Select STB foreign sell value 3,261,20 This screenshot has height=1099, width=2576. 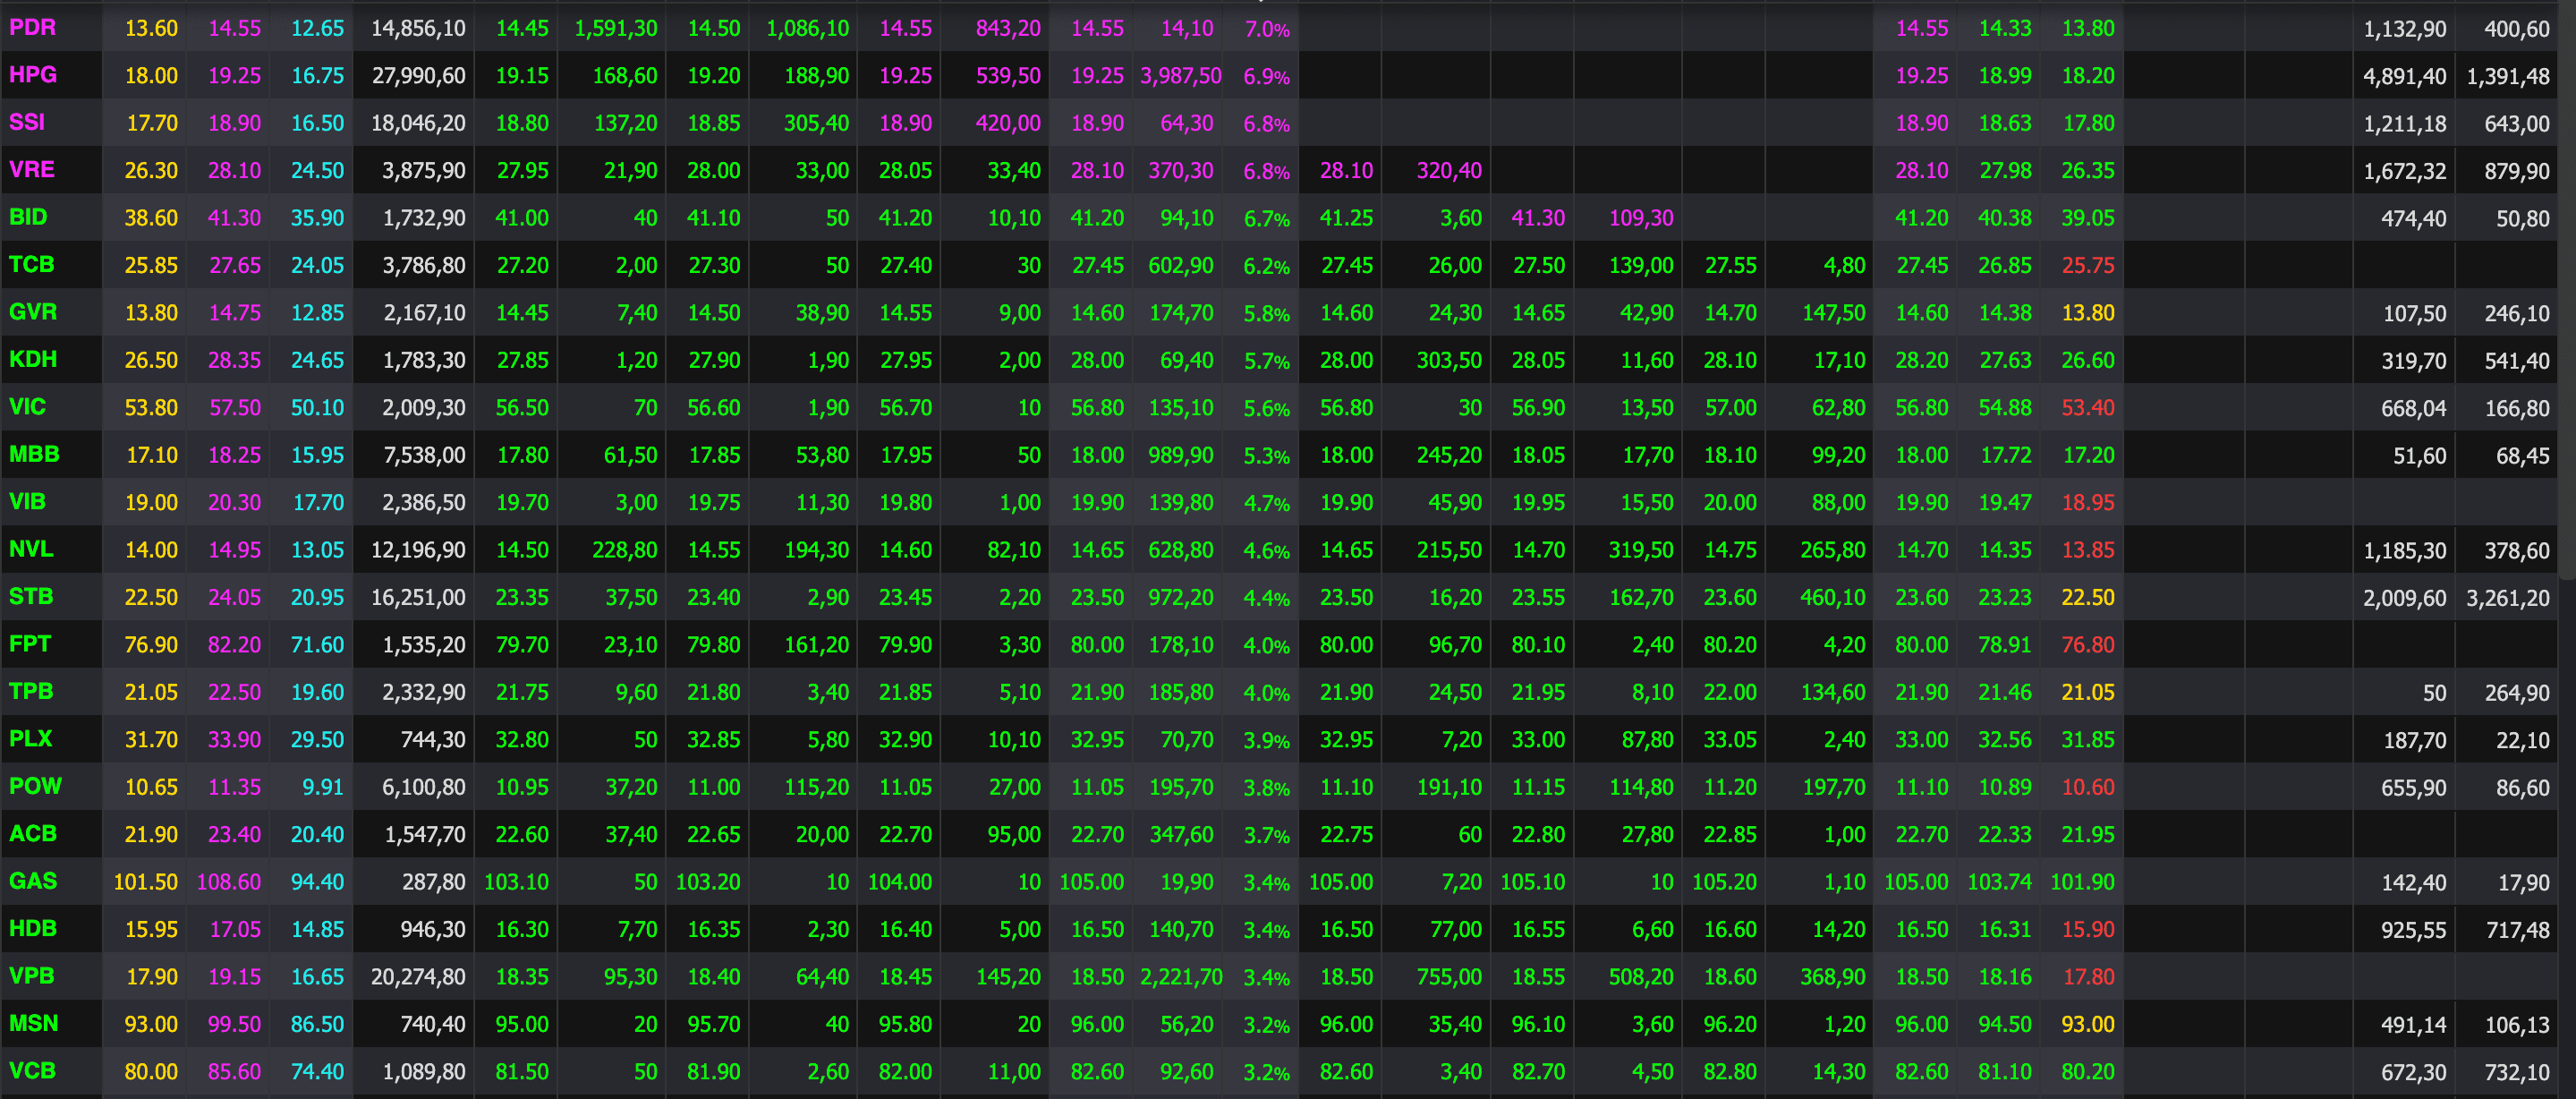click(2508, 598)
